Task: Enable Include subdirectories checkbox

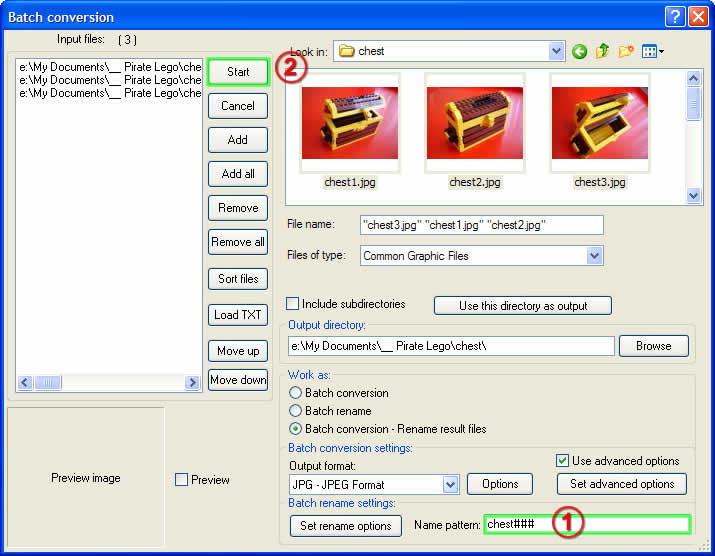Action: (292, 303)
